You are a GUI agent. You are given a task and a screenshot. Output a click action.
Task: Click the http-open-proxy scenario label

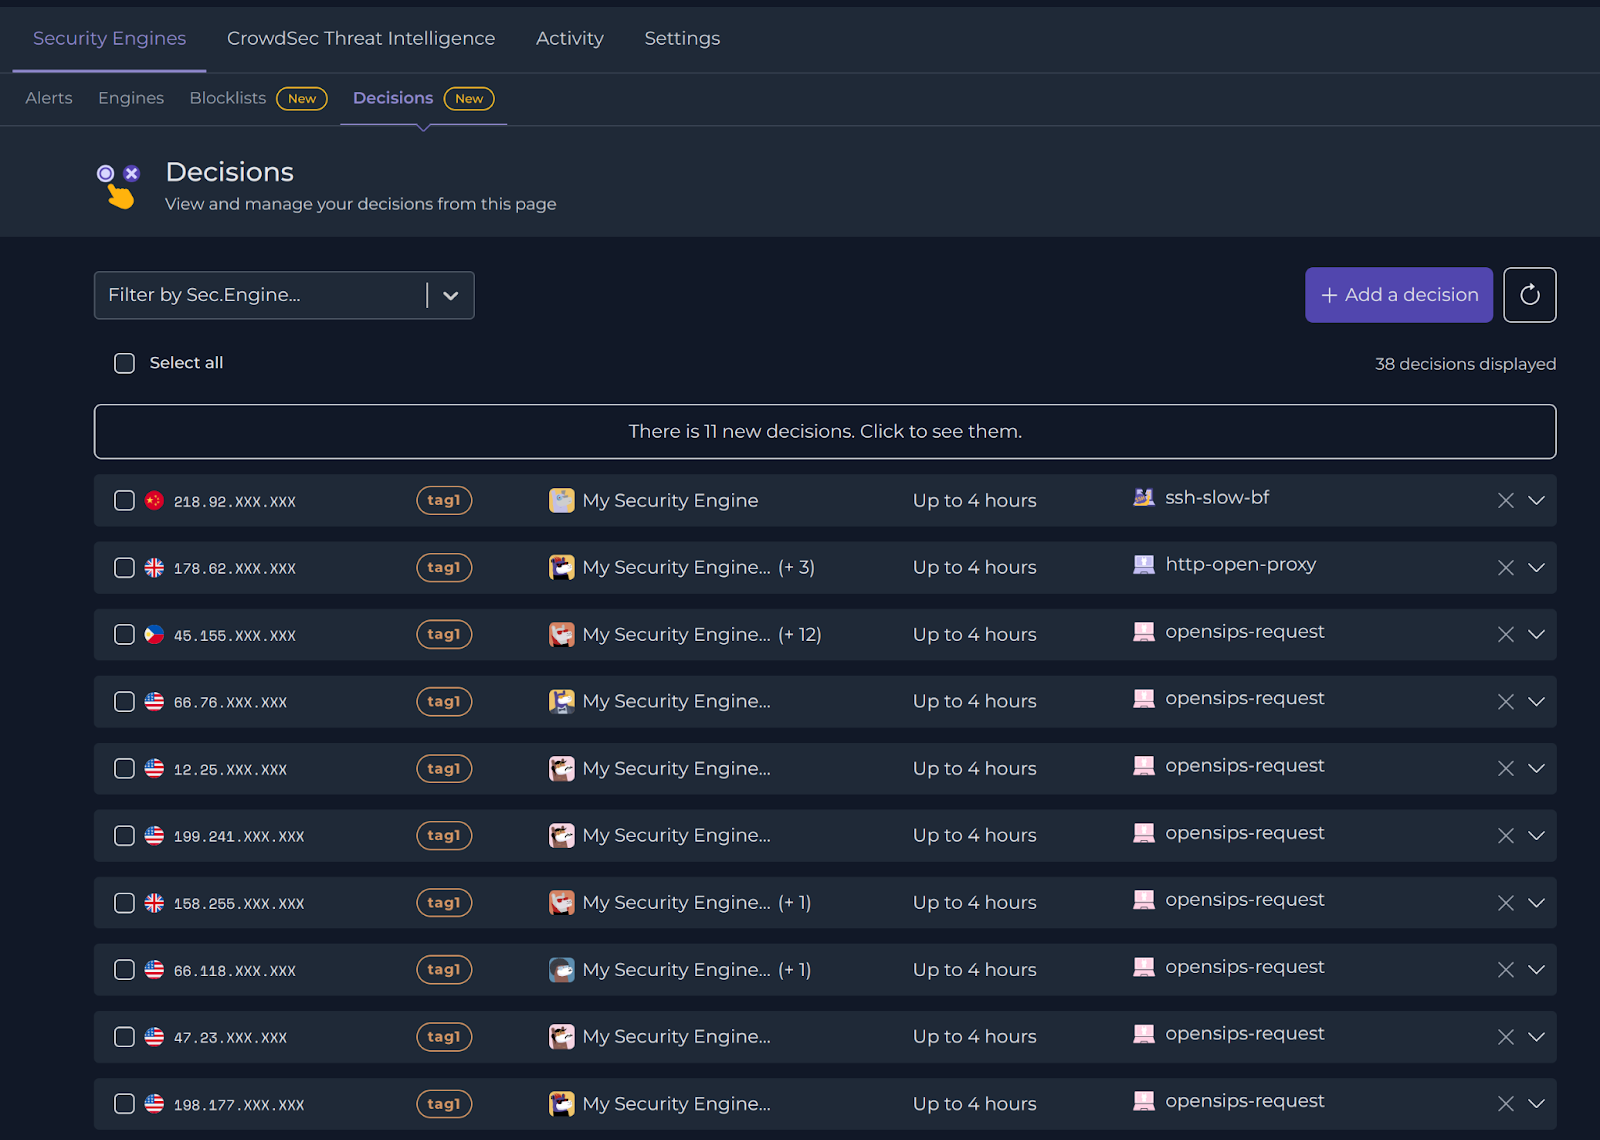point(1240,564)
